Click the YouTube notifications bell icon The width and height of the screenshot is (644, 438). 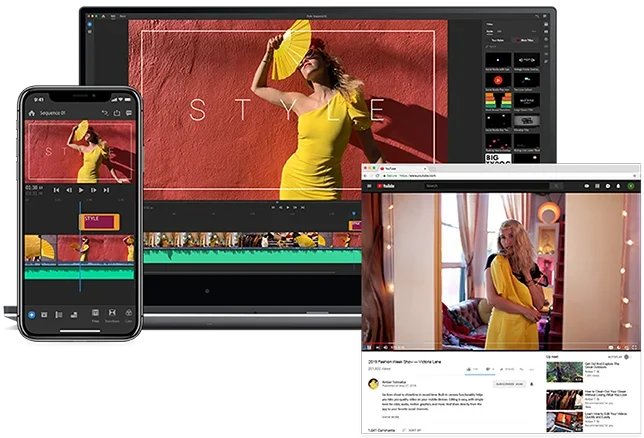[618, 186]
